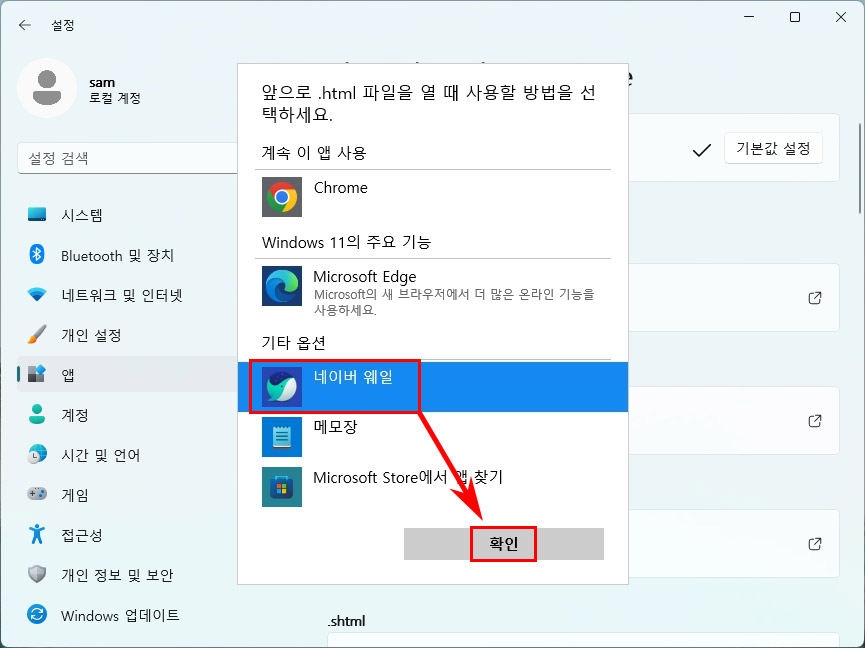Viewport: 865px width, 648px height.
Task: Confirm selection with the 확인 button
Action: (x=503, y=544)
